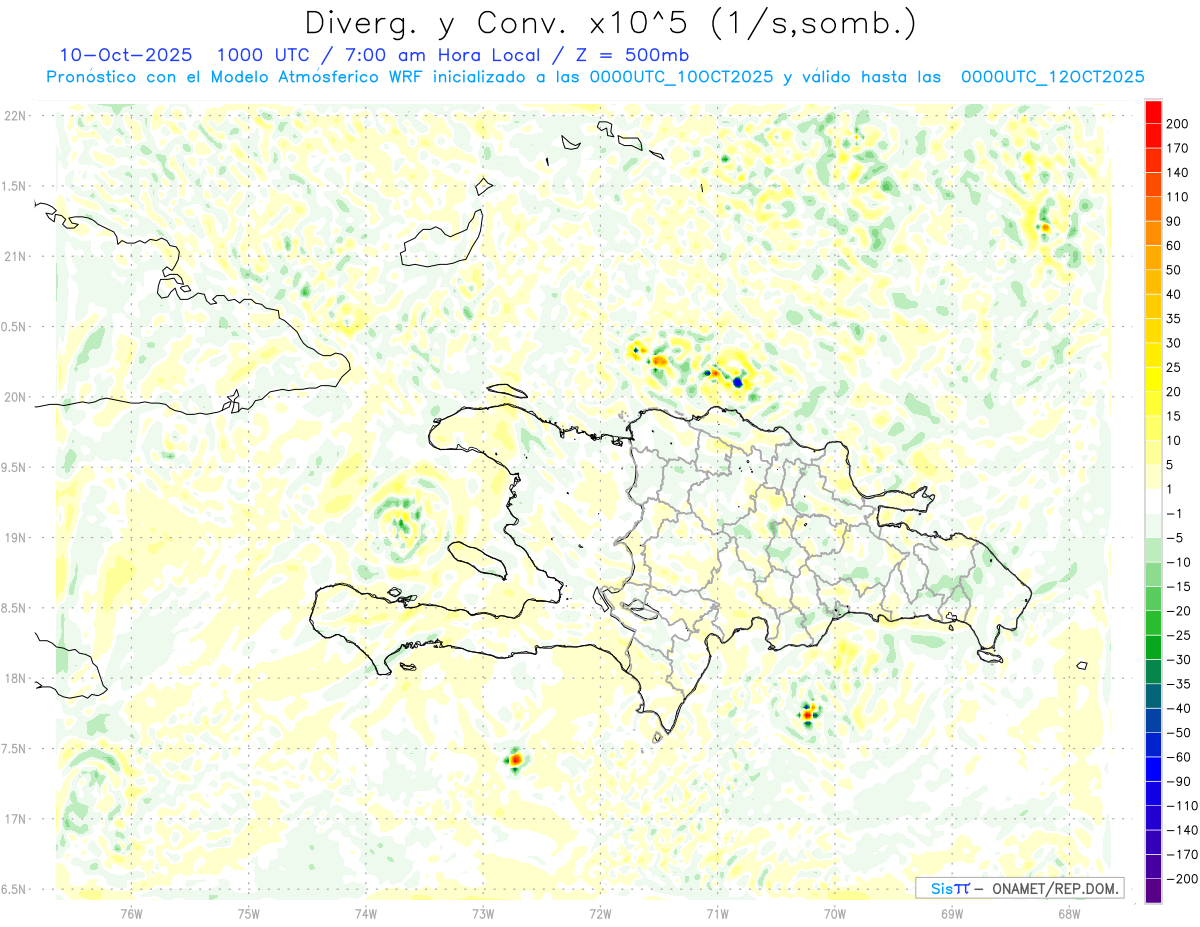Click the red divergence spot near 73W 17.5N
Viewport: 1200px width, 927px height.
point(515,760)
